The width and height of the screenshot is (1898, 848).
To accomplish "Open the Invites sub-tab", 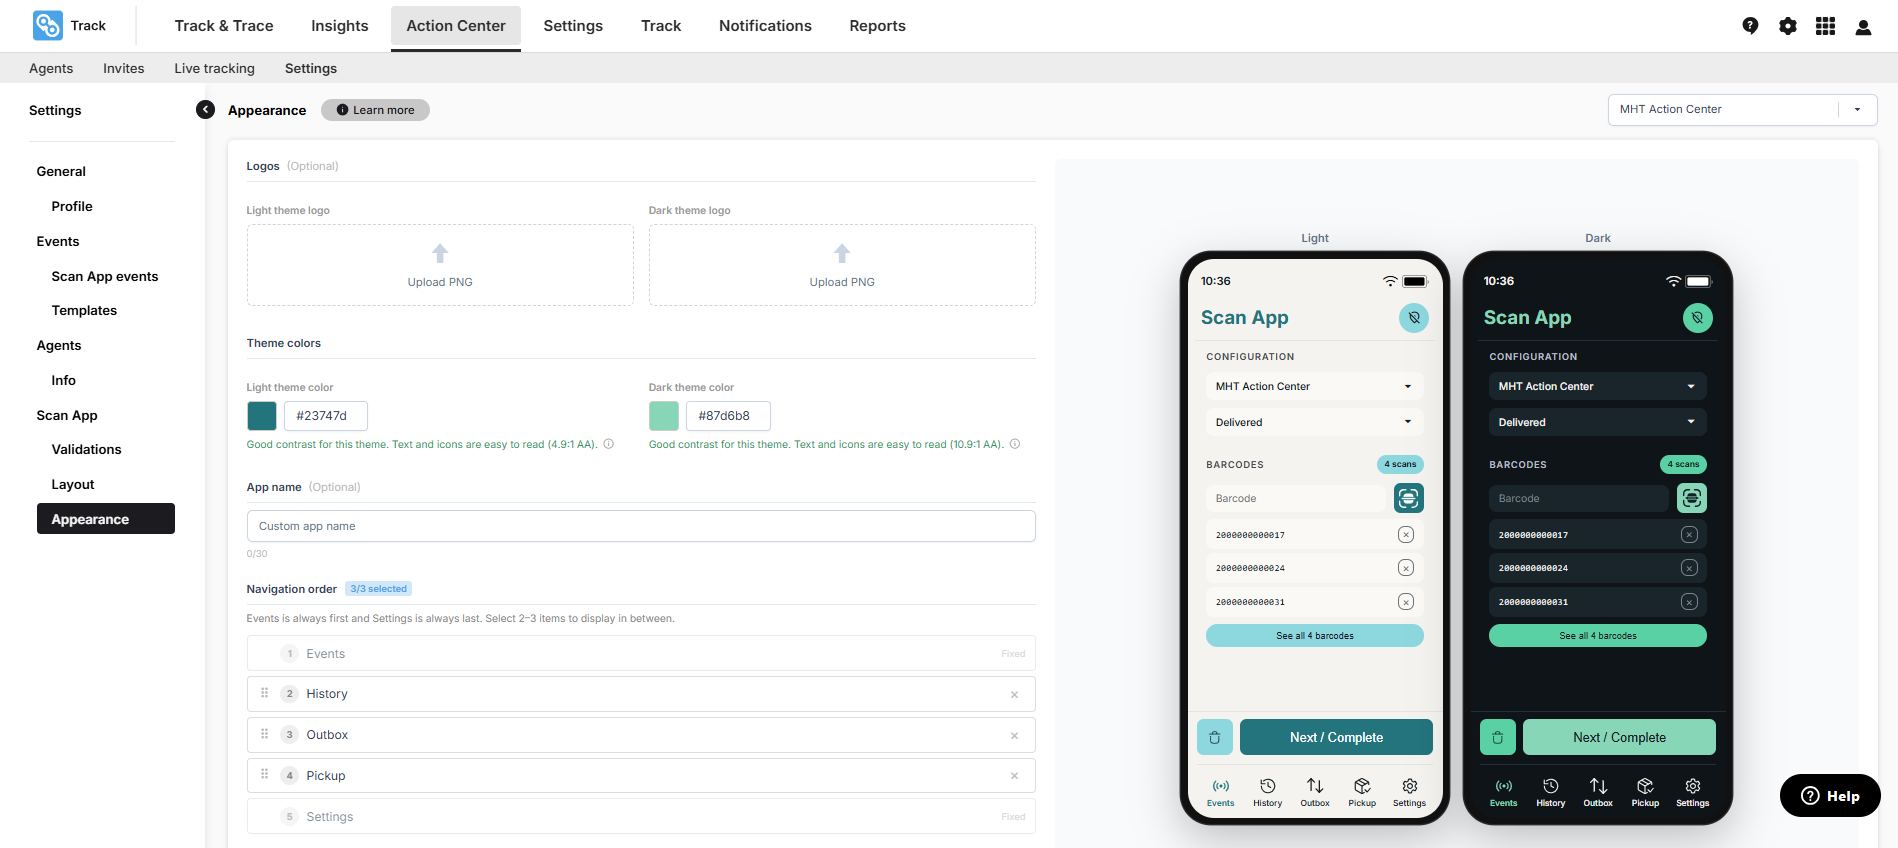I will point(124,68).
